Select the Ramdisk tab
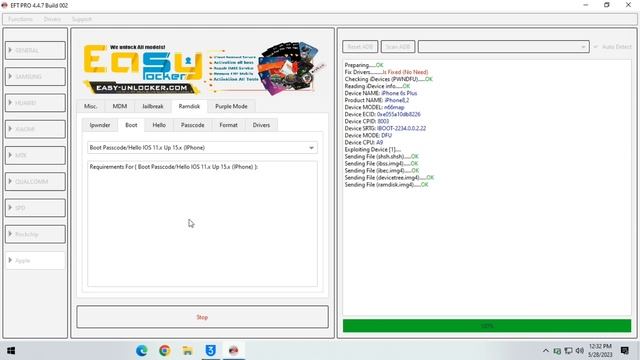640x360 pixels. point(189,106)
